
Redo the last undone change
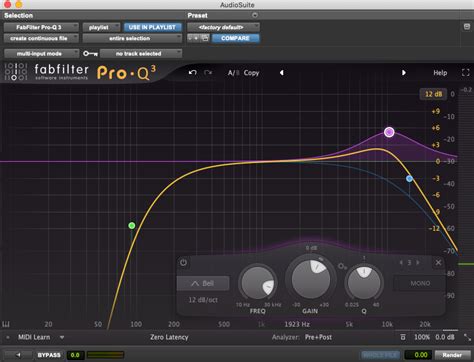click(208, 73)
